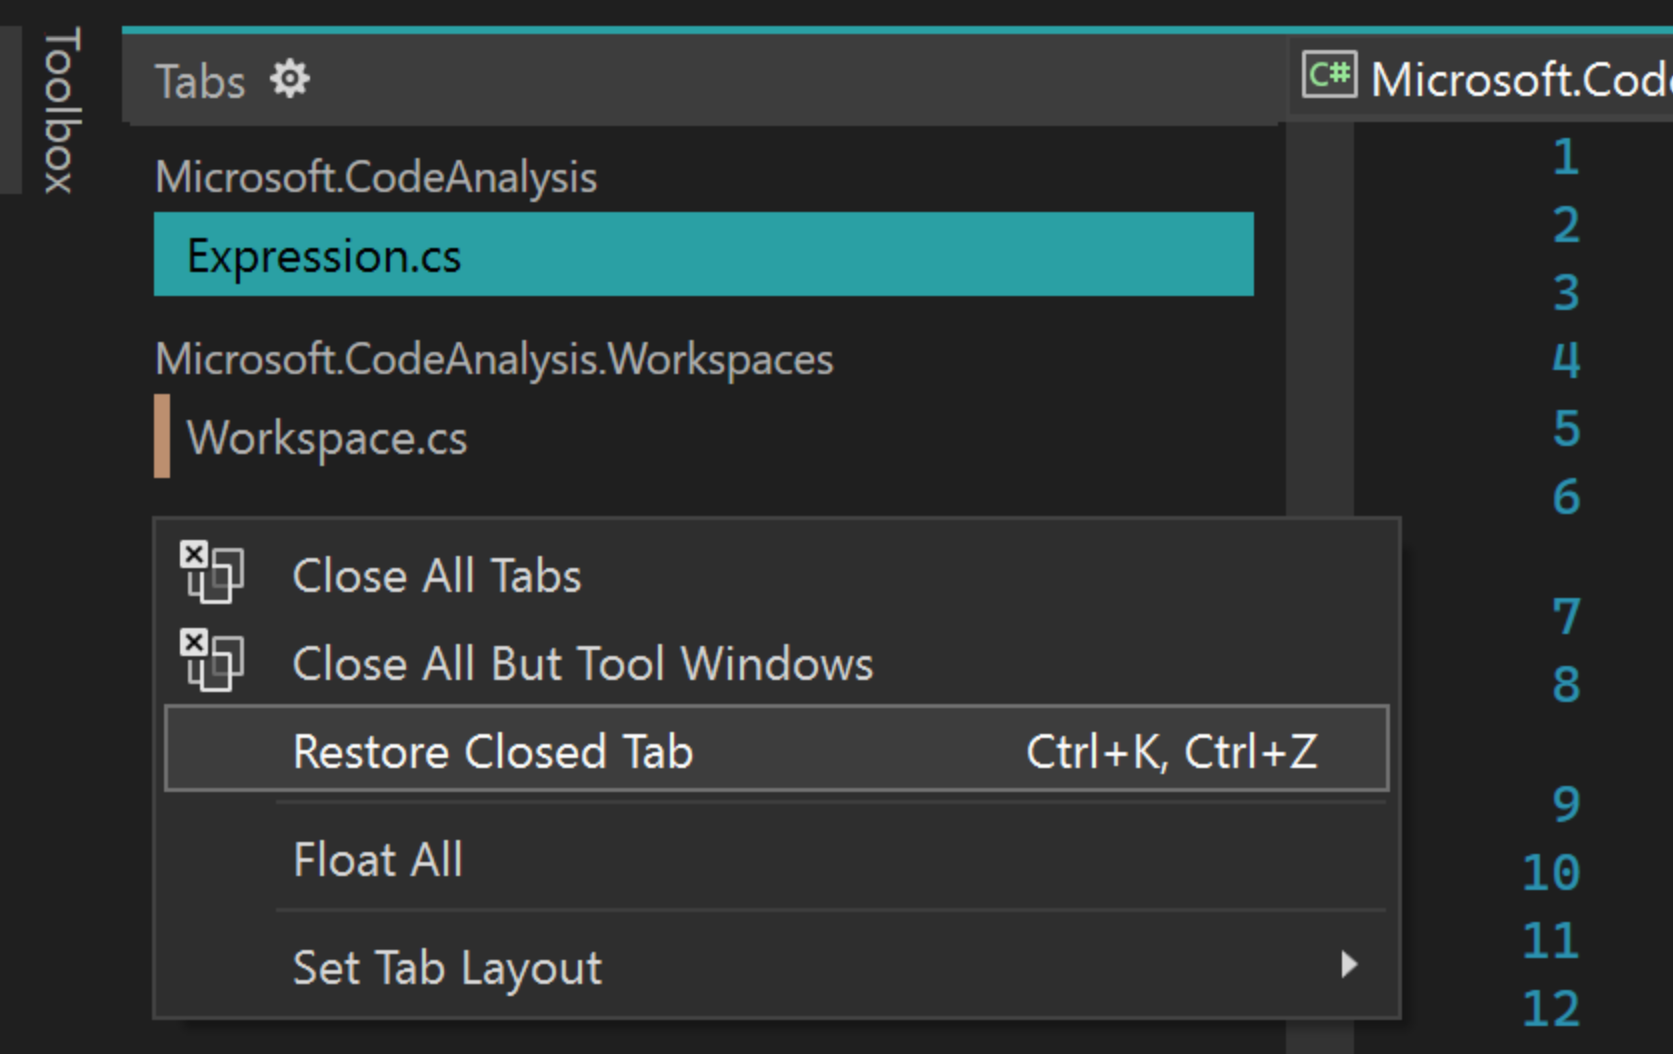The width and height of the screenshot is (1673, 1054).
Task: Select Float All from the menu
Action: (378, 860)
